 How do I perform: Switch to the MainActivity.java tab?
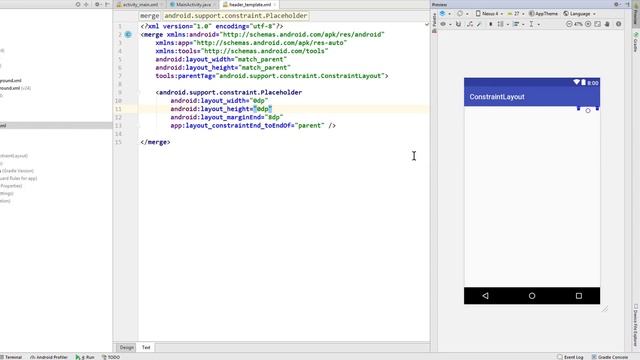[x=193, y=4]
